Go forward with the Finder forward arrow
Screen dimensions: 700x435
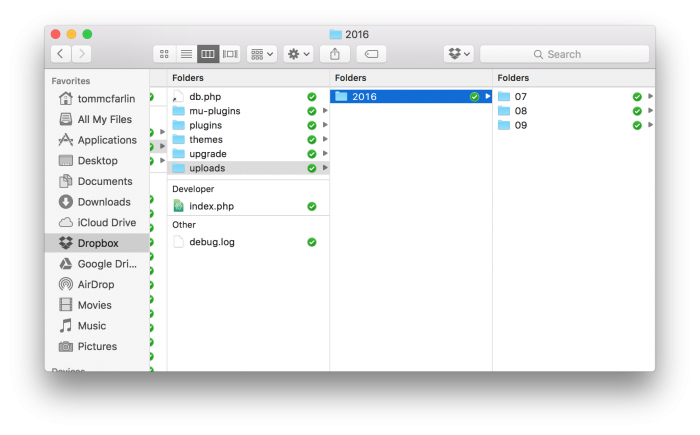[x=81, y=54]
